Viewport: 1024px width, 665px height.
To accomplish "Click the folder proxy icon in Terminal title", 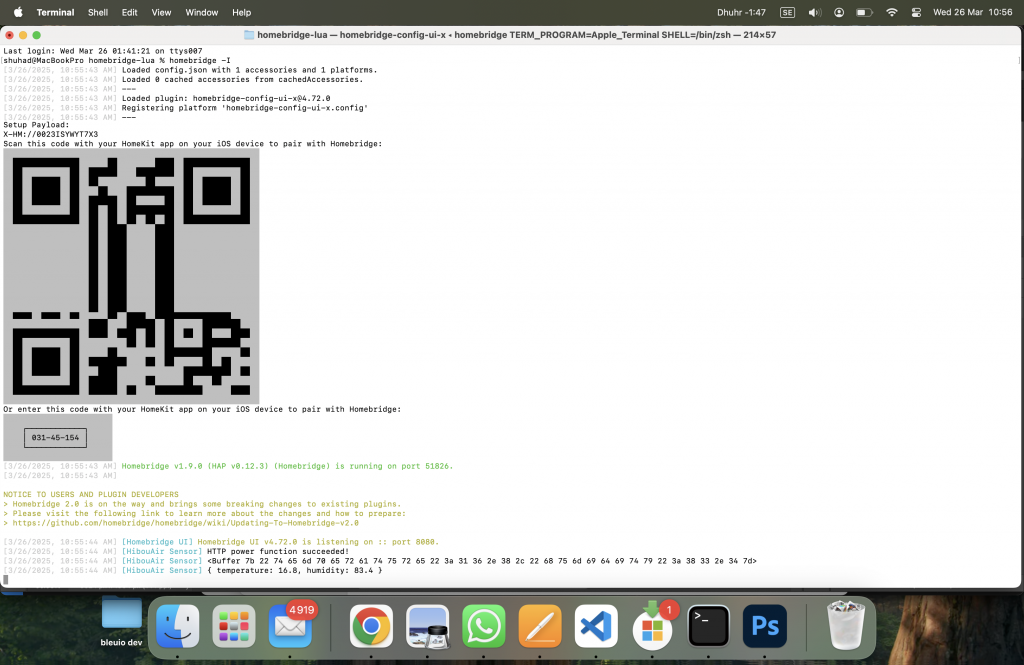I will click(x=249, y=35).
